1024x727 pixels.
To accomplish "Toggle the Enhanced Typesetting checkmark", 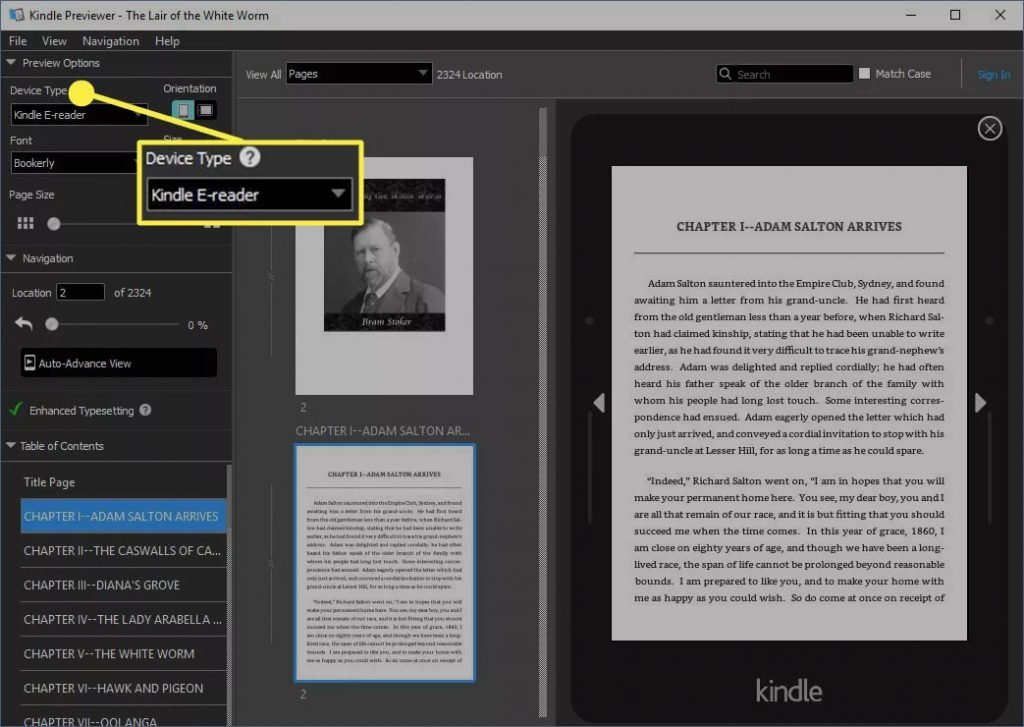I will [x=16, y=410].
